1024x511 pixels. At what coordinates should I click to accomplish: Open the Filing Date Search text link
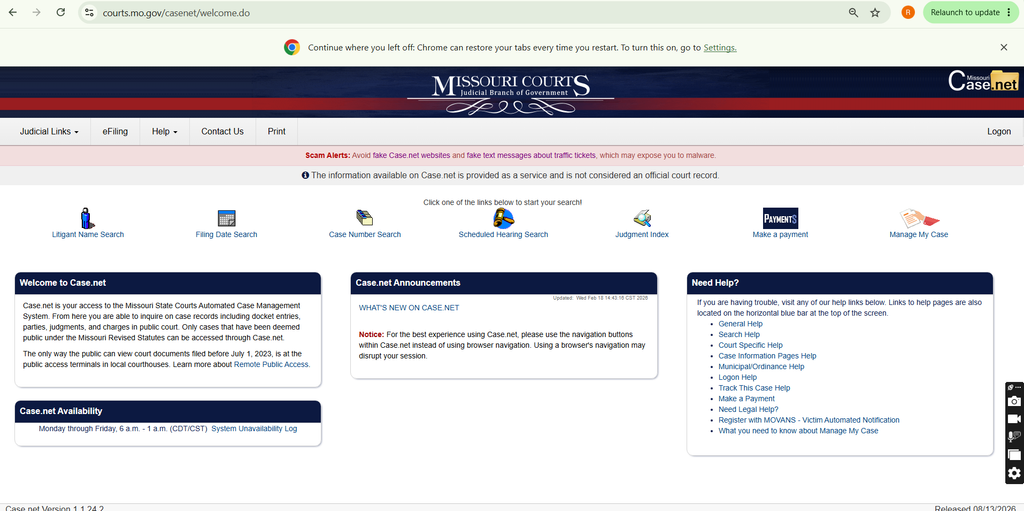tap(226, 235)
